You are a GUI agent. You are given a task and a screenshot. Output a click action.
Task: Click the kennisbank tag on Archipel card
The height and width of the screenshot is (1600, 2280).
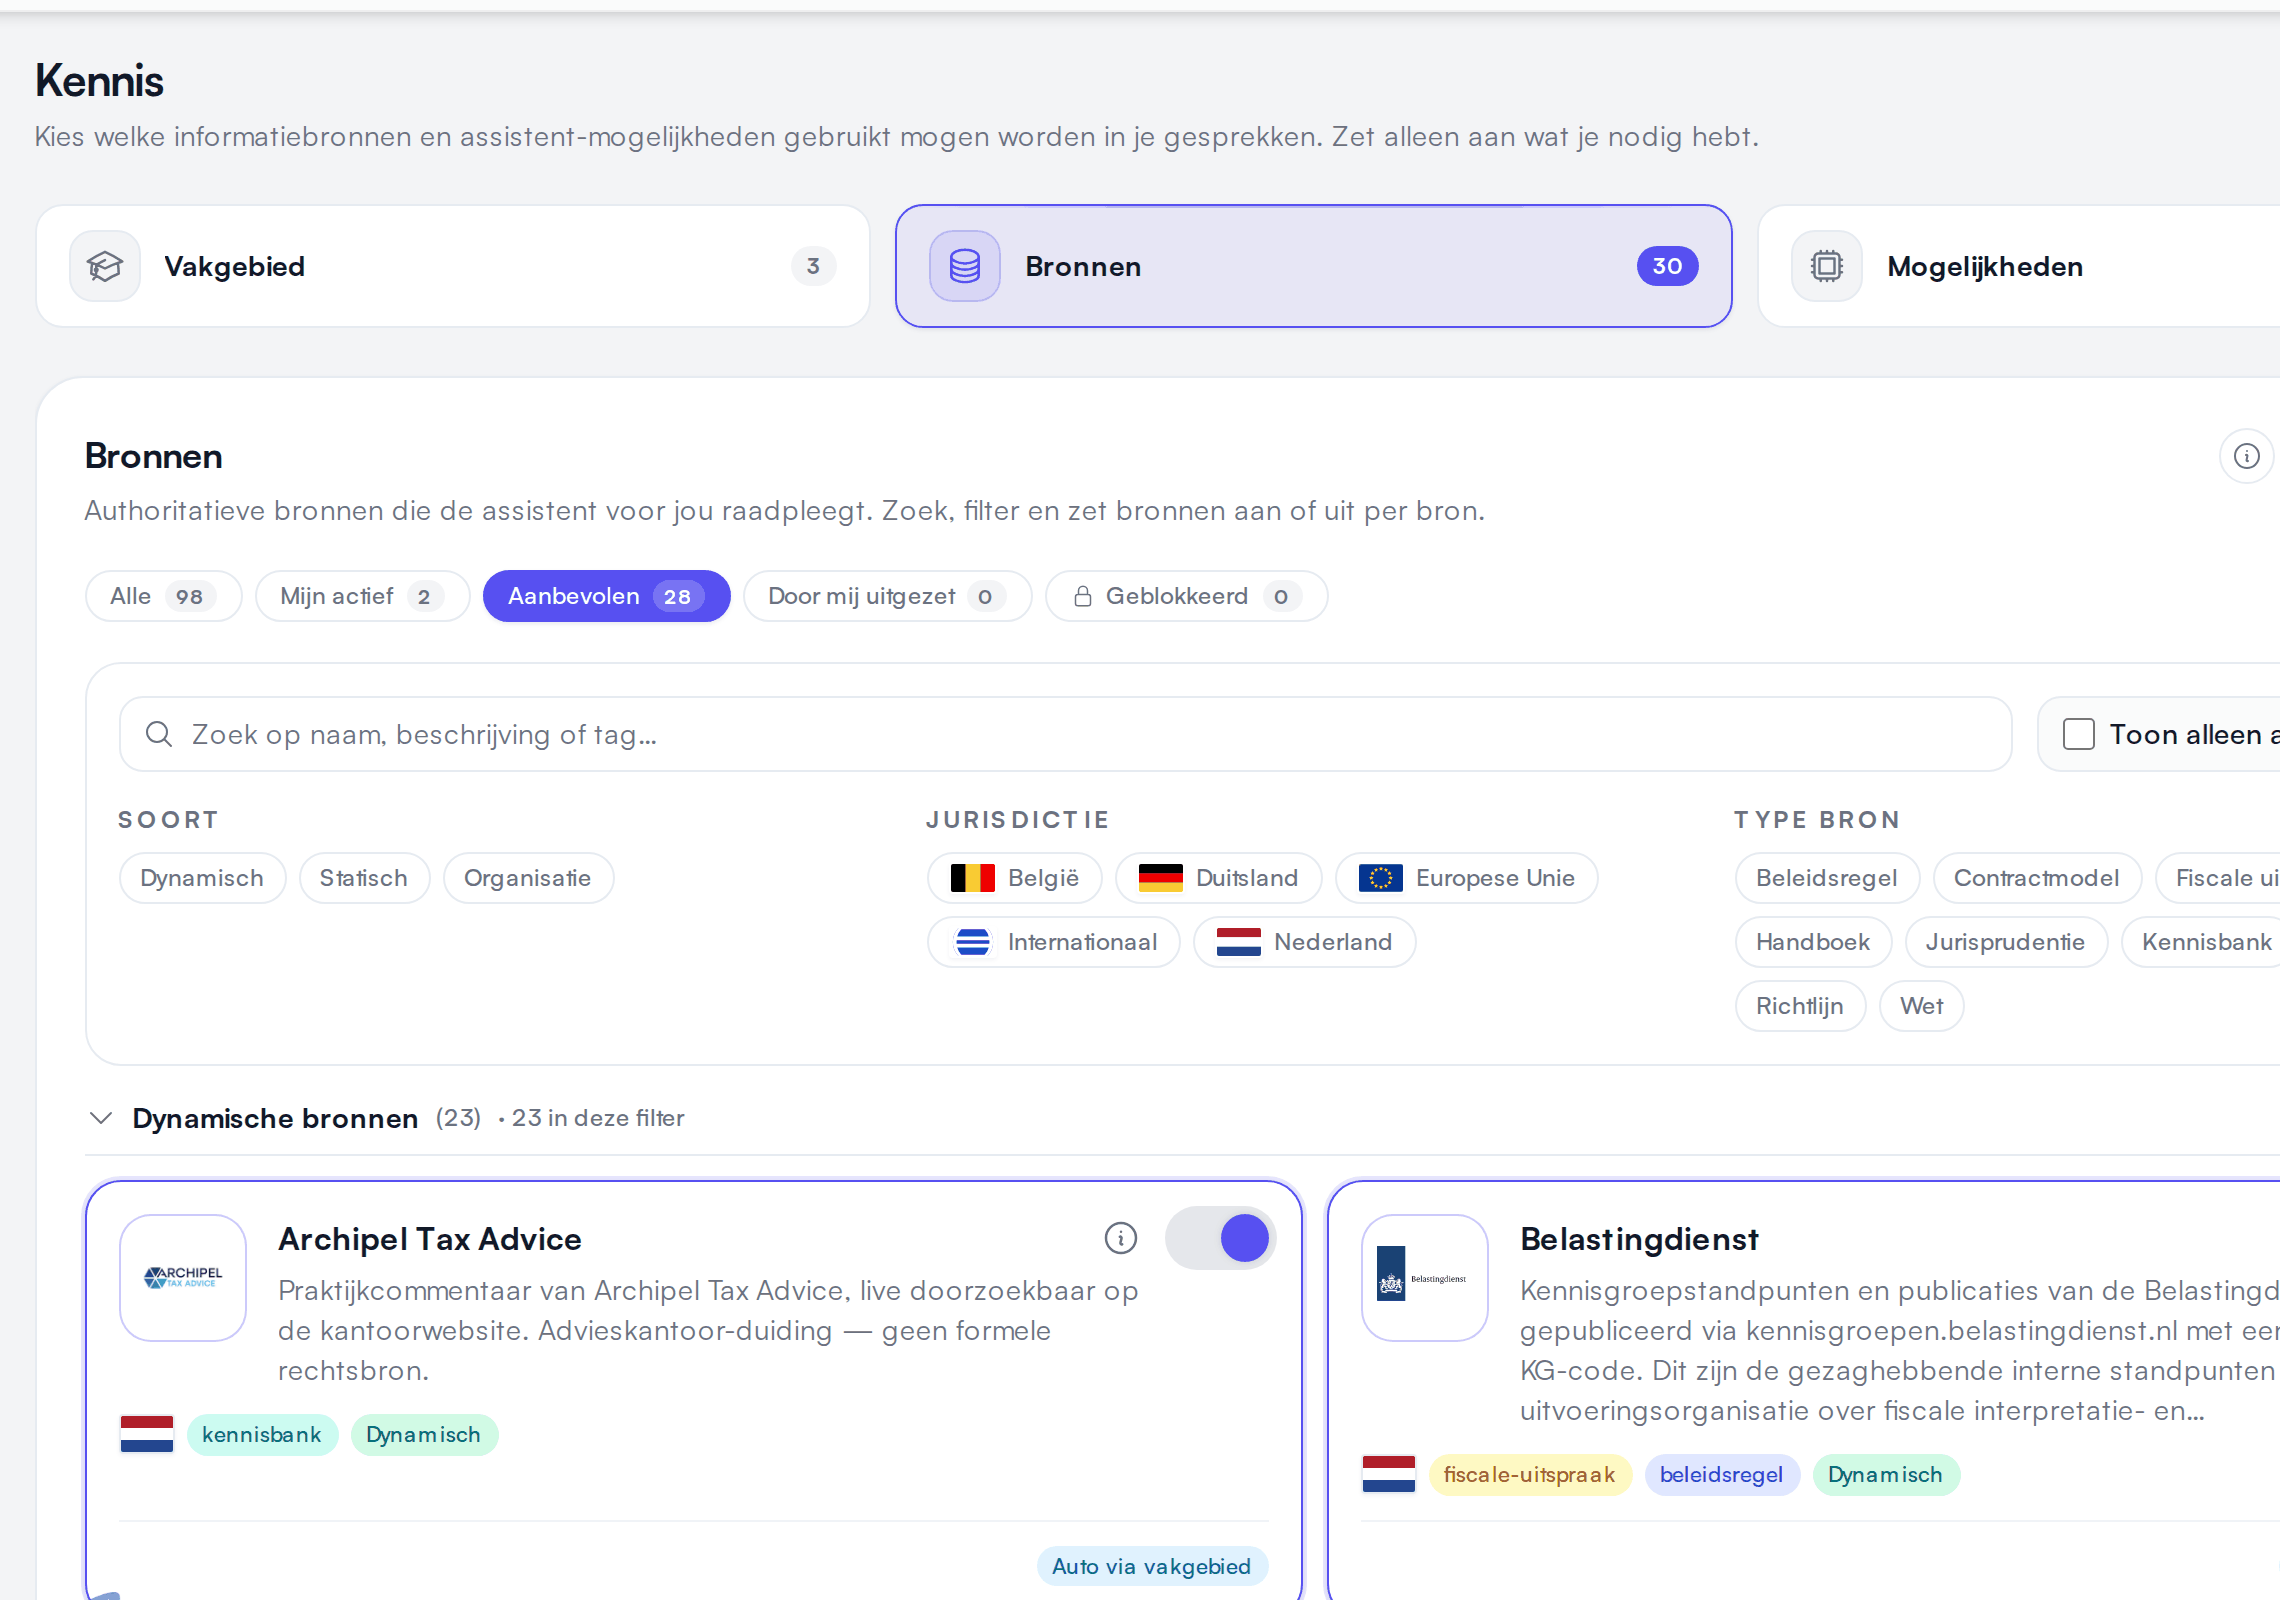click(x=262, y=1435)
